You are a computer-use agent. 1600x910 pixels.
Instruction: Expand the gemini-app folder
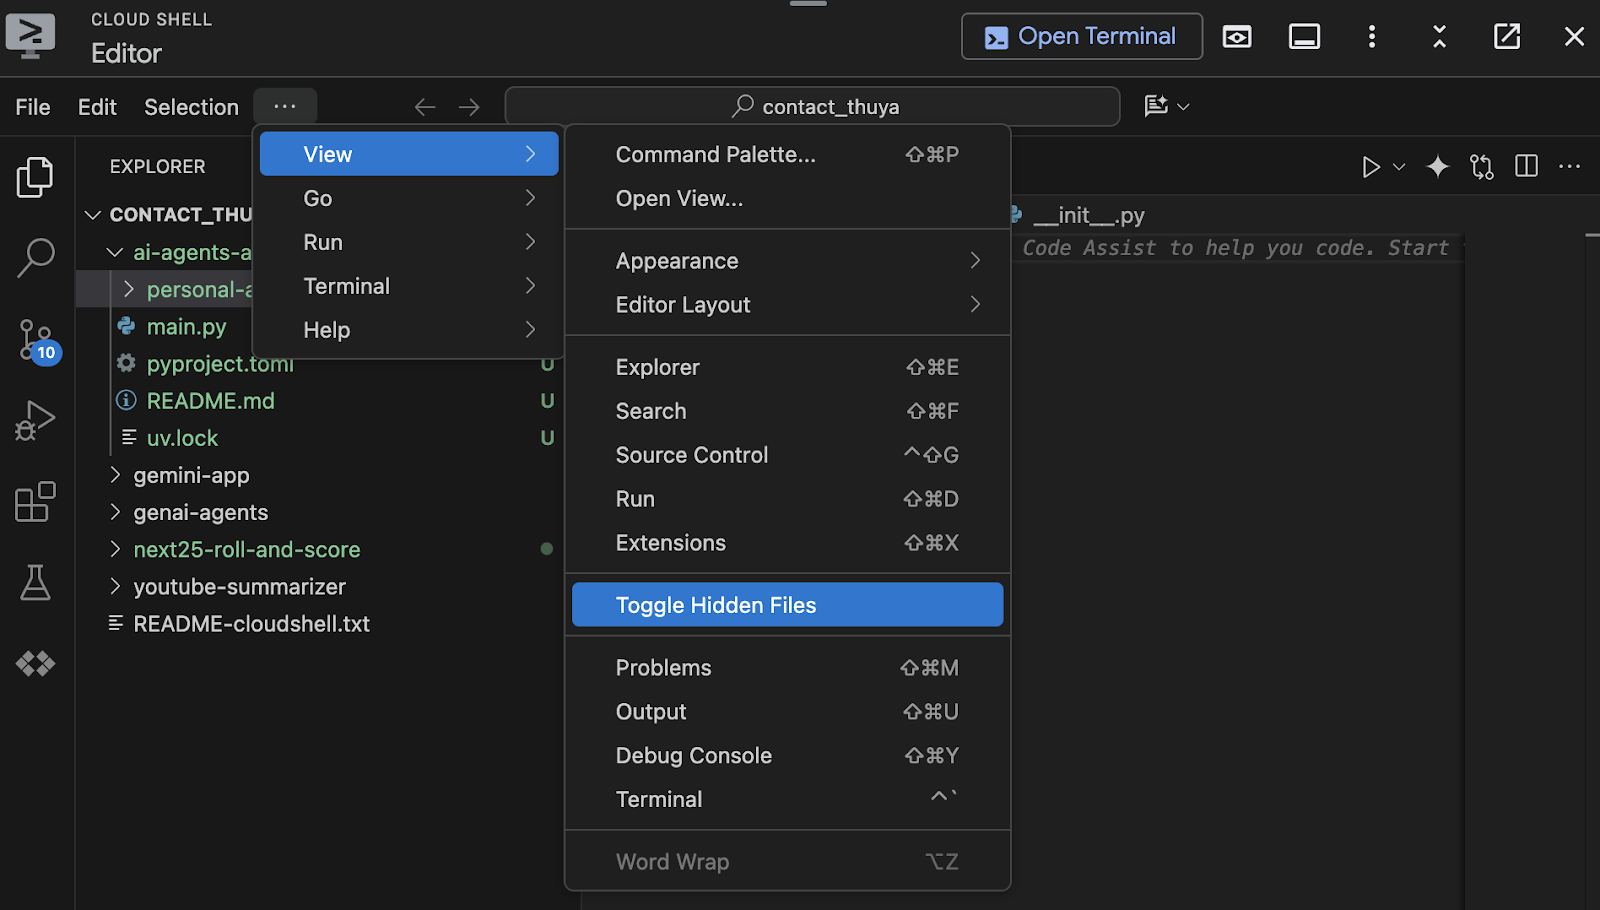pos(191,475)
